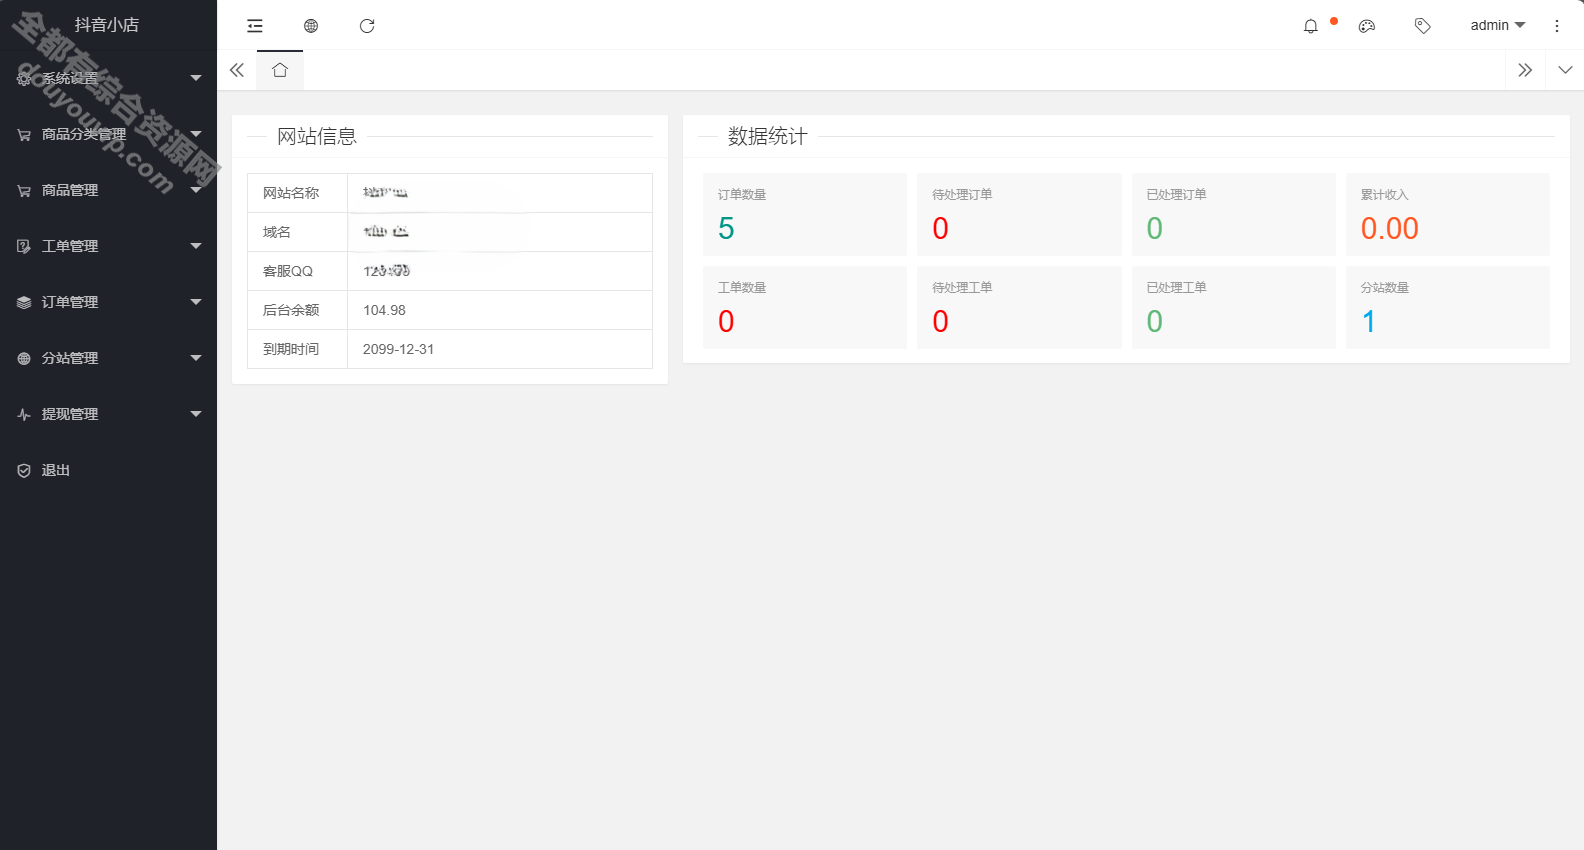Expand the 商品分类管理 menu arrow
The image size is (1584, 850).
(x=196, y=134)
